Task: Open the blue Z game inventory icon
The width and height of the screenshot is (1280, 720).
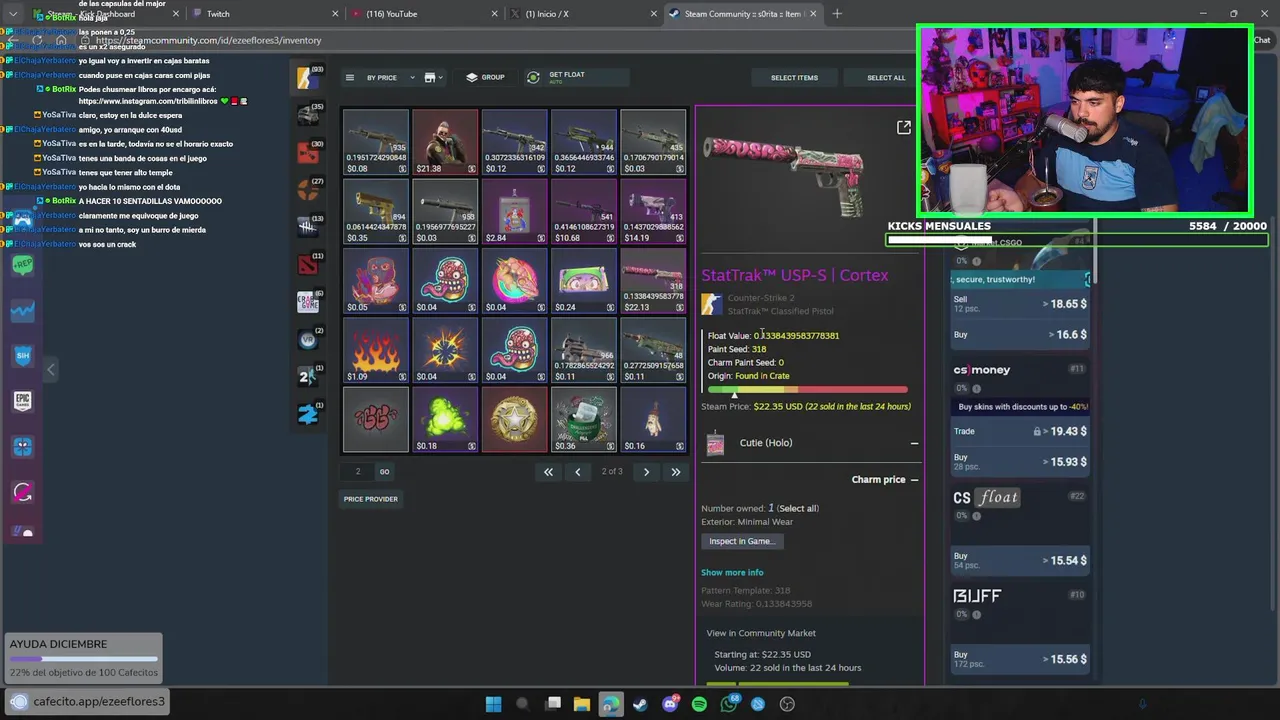Action: (x=308, y=413)
